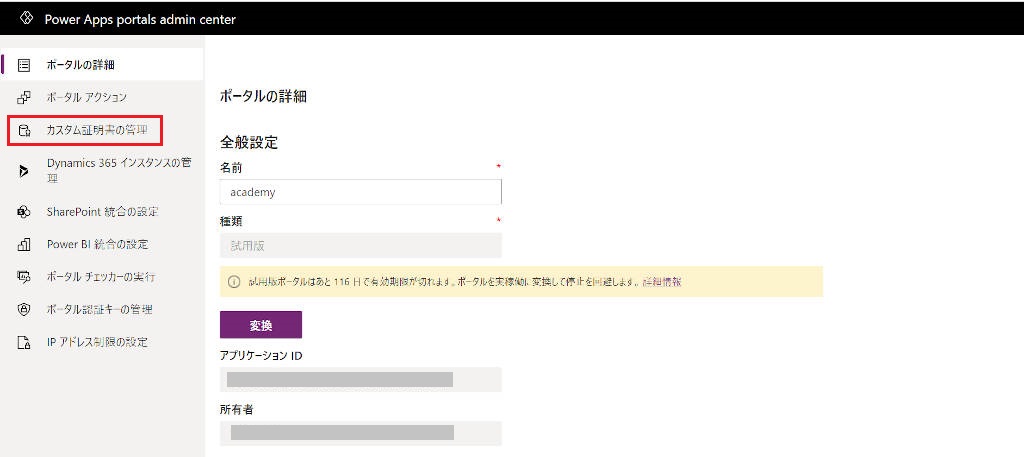Click the ポータルの詳細 list icon

pyautogui.click(x=24, y=65)
